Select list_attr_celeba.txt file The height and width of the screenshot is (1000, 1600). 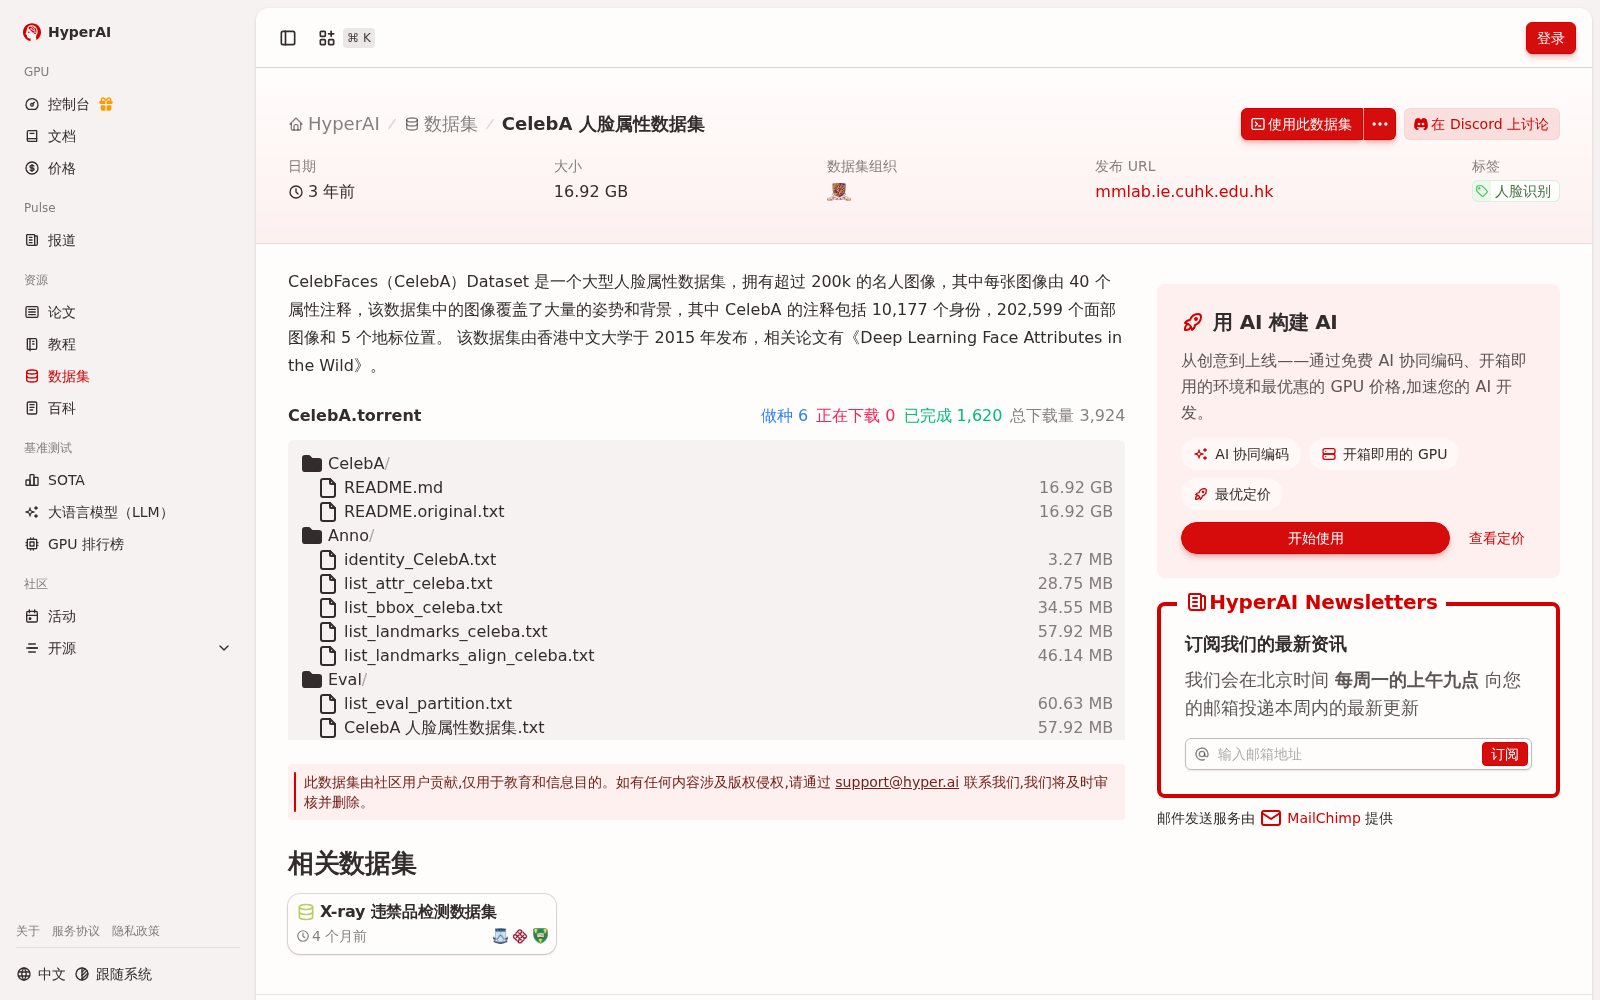pyautogui.click(x=706, y=583)
